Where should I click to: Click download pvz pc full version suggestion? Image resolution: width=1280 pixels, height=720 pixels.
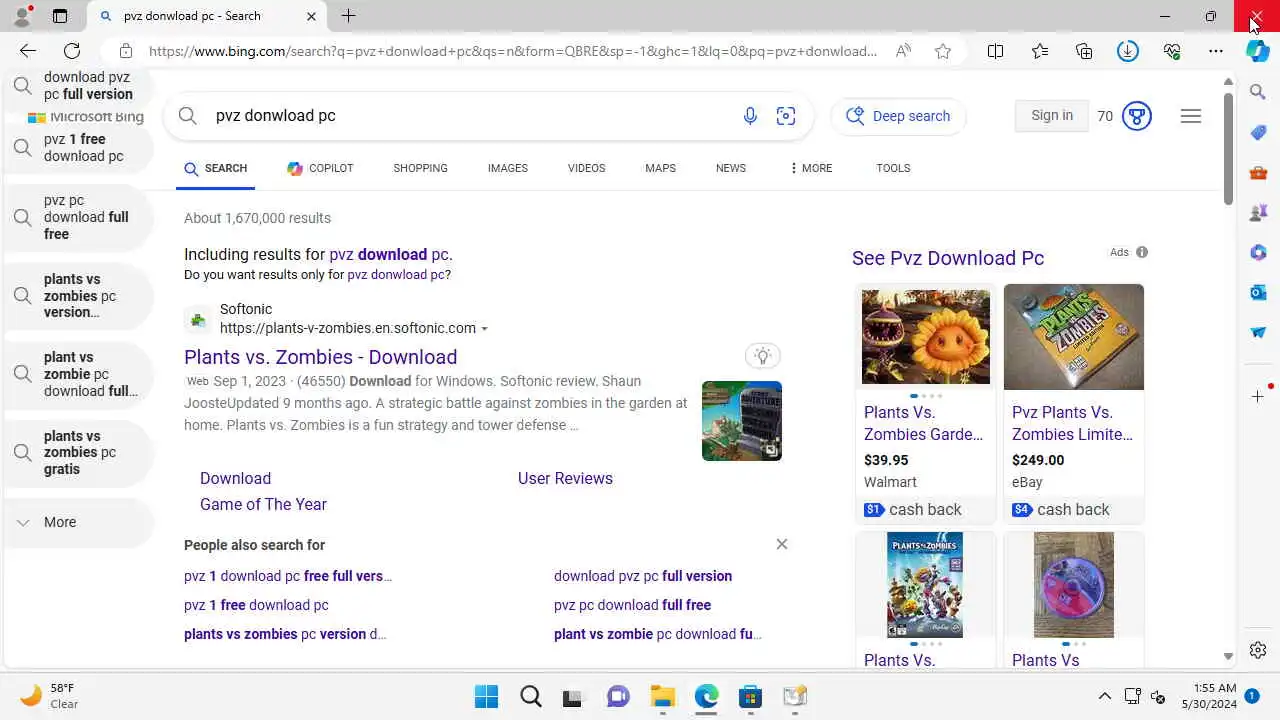click(x=643, y=576)
